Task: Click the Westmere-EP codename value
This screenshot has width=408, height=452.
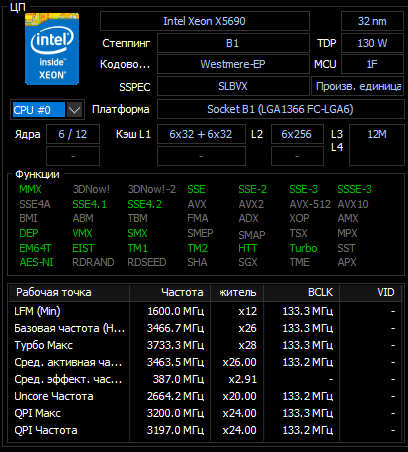Action: tap(233, 64)
